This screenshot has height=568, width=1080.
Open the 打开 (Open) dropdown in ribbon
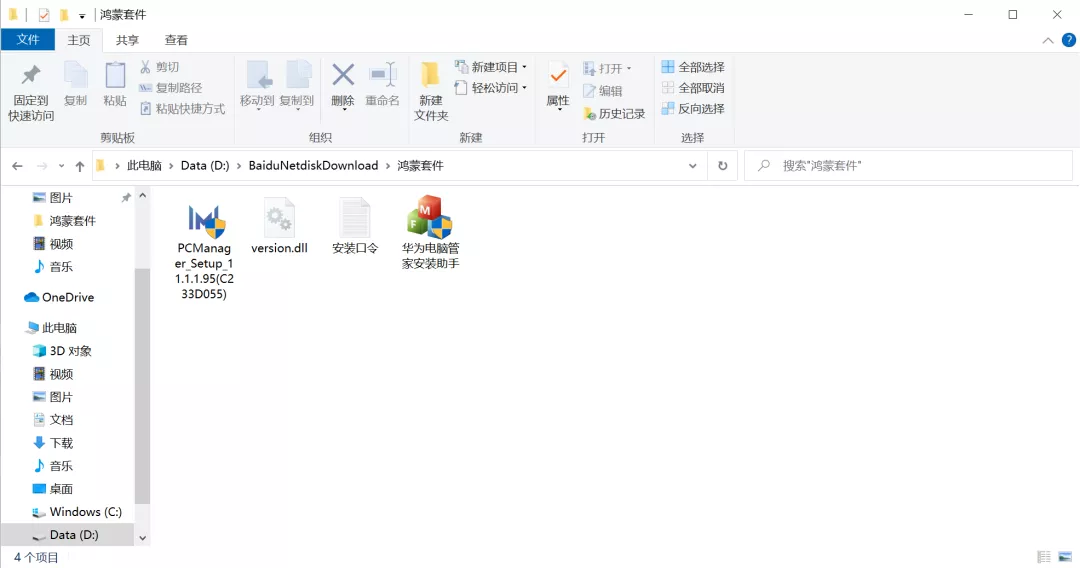pos(607,68)
